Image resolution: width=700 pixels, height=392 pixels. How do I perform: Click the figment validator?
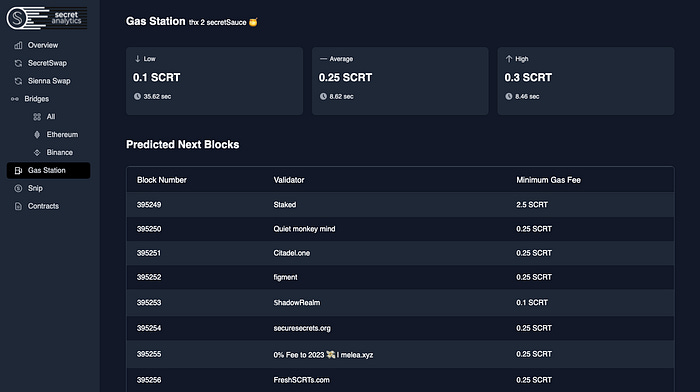tap(285, 277)
